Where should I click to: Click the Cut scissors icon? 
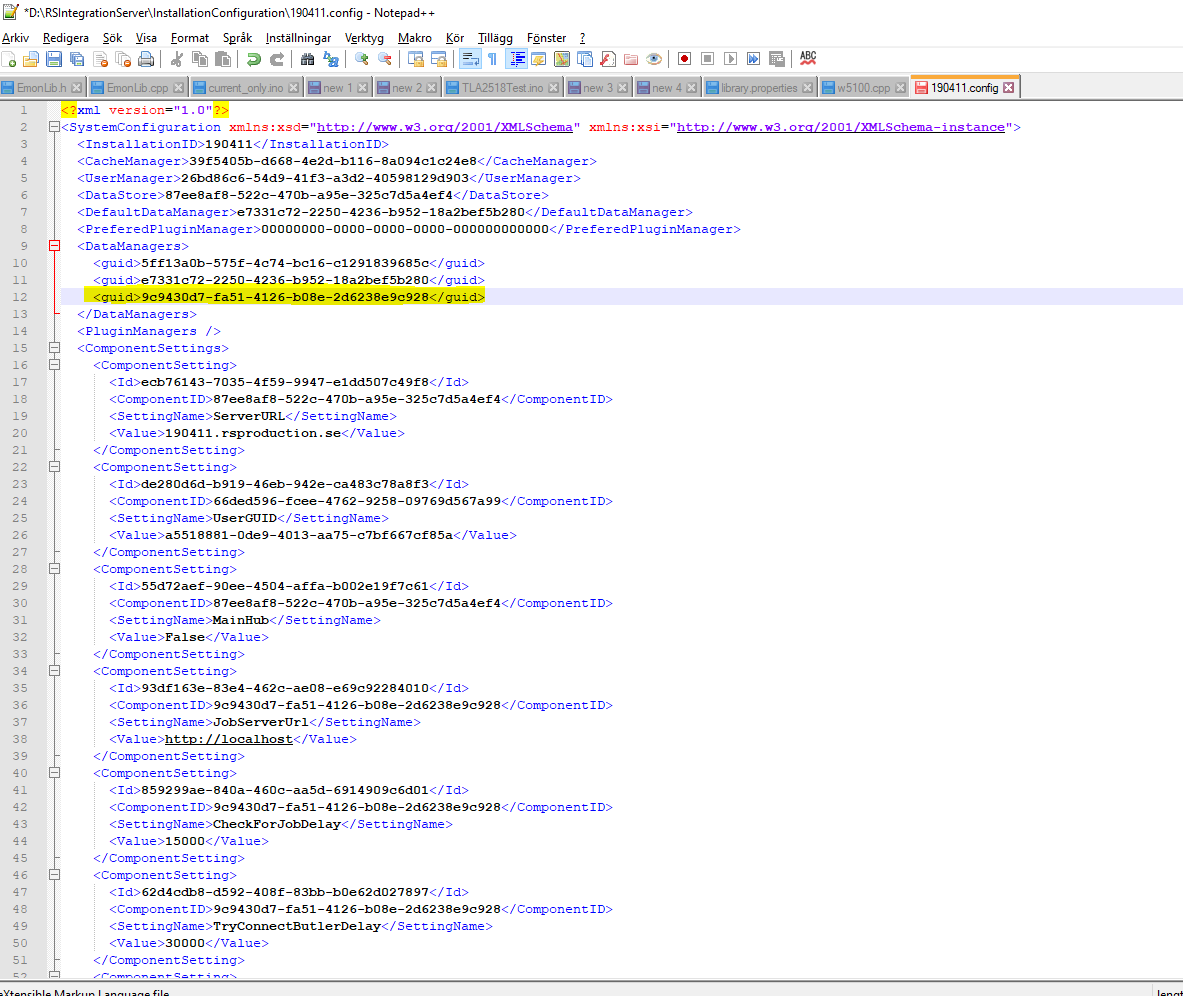tap(177, 59)
